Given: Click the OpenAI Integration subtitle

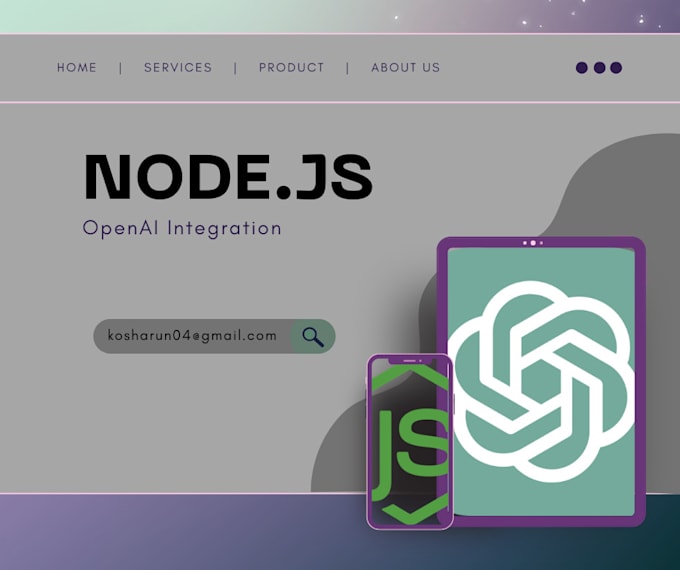Looking at the screenshot, I should [182, 229].
